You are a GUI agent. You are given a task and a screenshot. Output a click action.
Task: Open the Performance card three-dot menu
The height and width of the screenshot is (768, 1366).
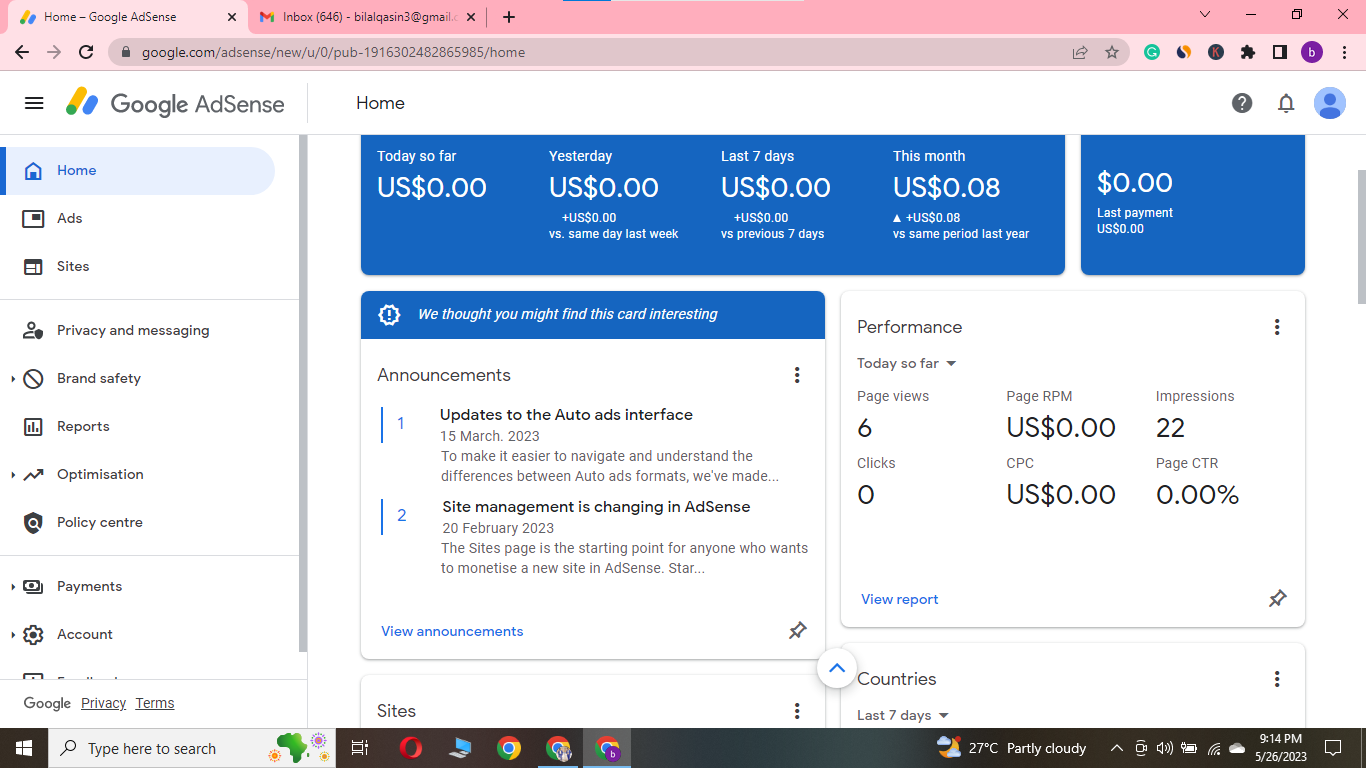pos(1277,327)
